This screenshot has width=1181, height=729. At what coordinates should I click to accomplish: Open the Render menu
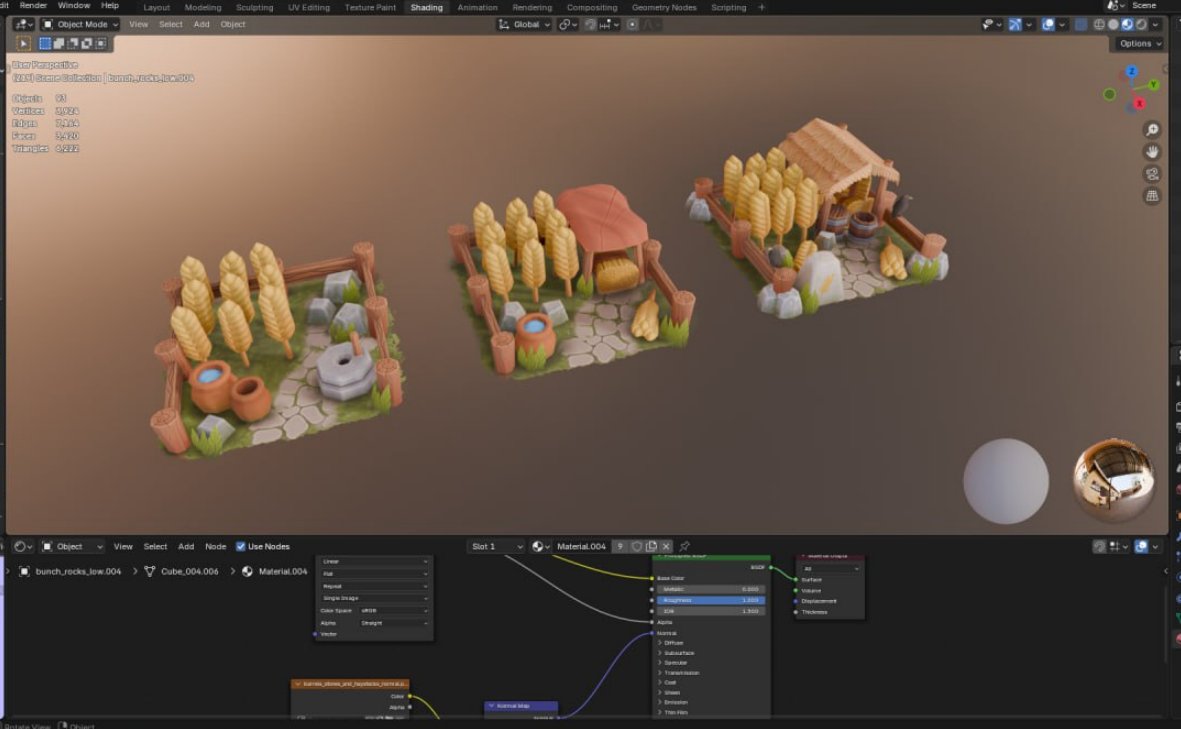pyautogui.click(x=33, y=6)
